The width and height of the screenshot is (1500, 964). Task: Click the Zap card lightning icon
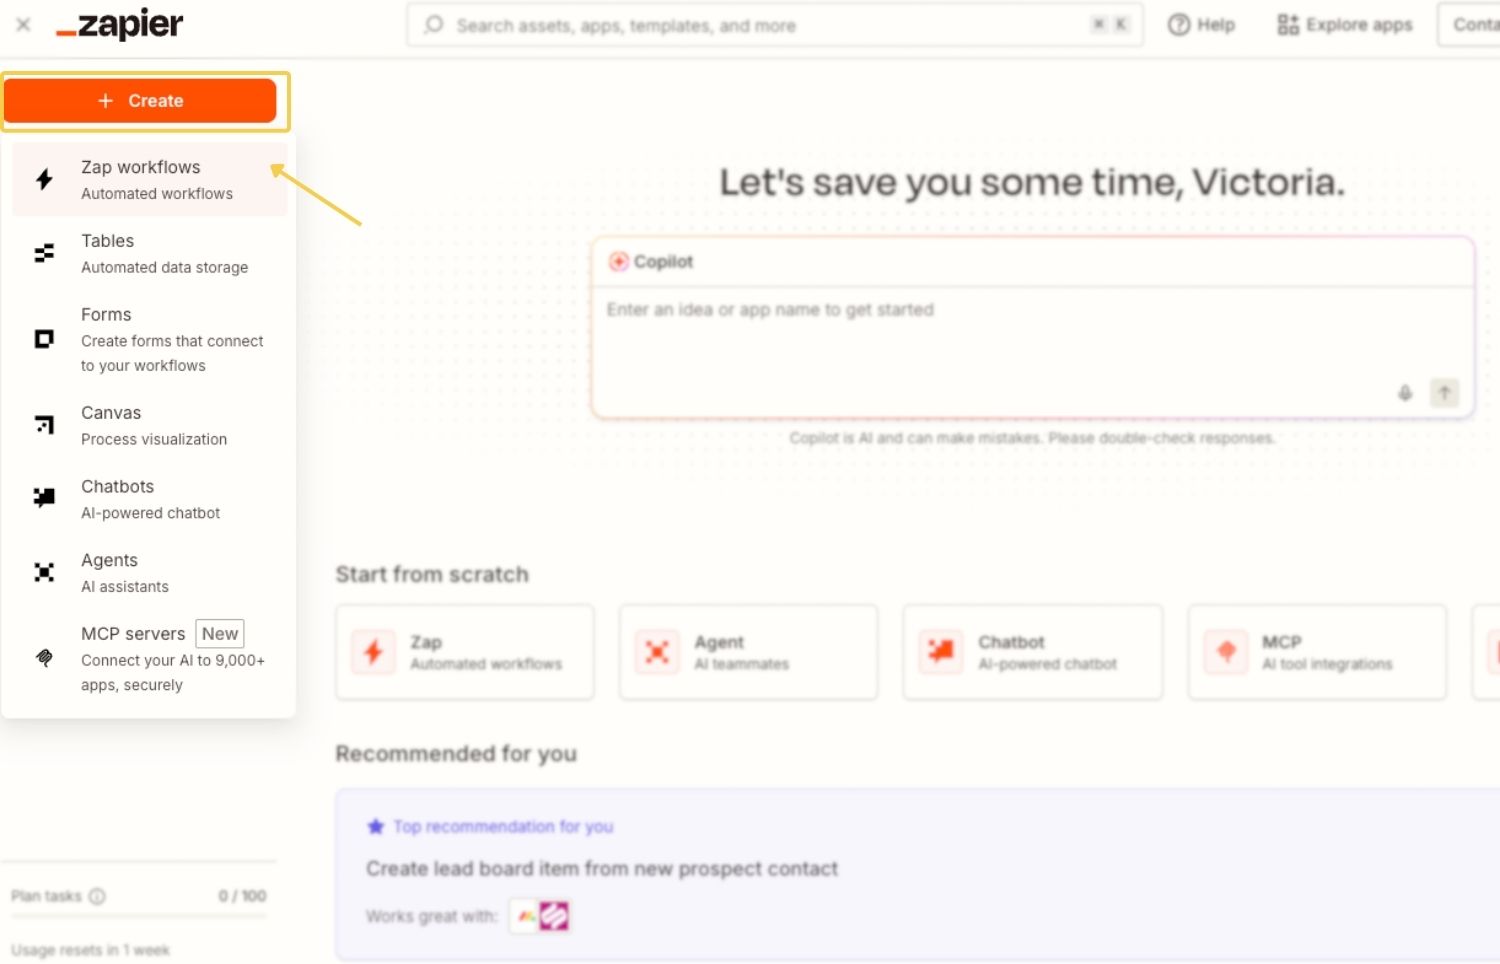pyautogui.click(x=373, y=652)
